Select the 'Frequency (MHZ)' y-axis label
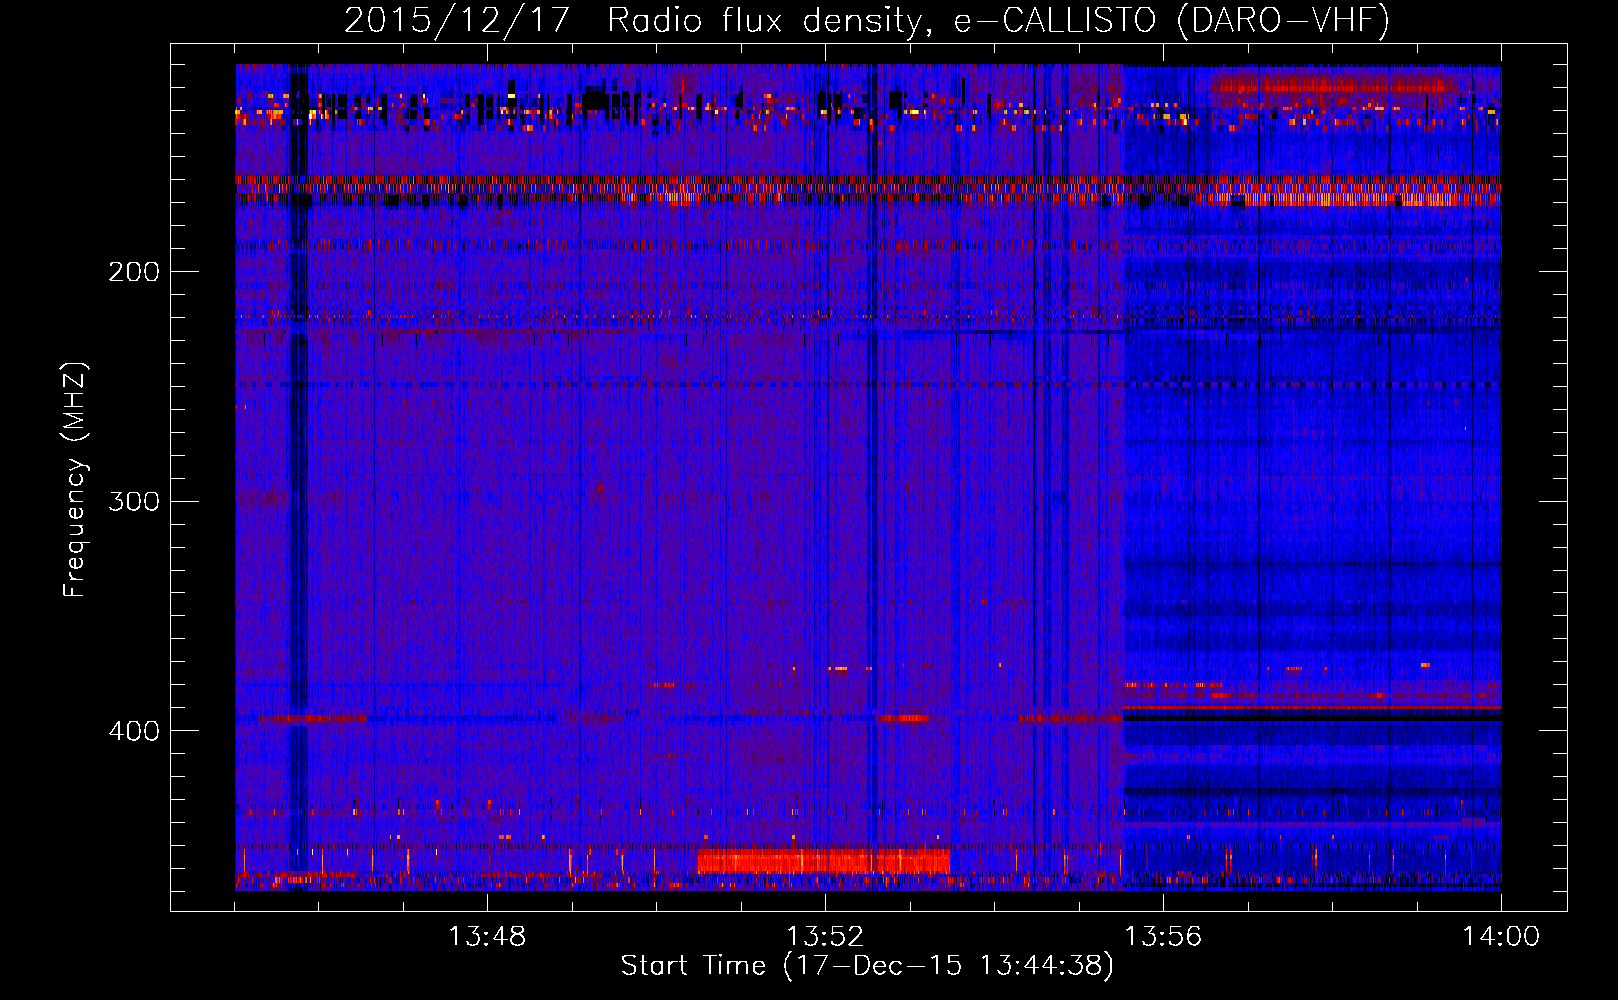The width and height of the screenshot is (1618, 1000). [x=75, y=480]
